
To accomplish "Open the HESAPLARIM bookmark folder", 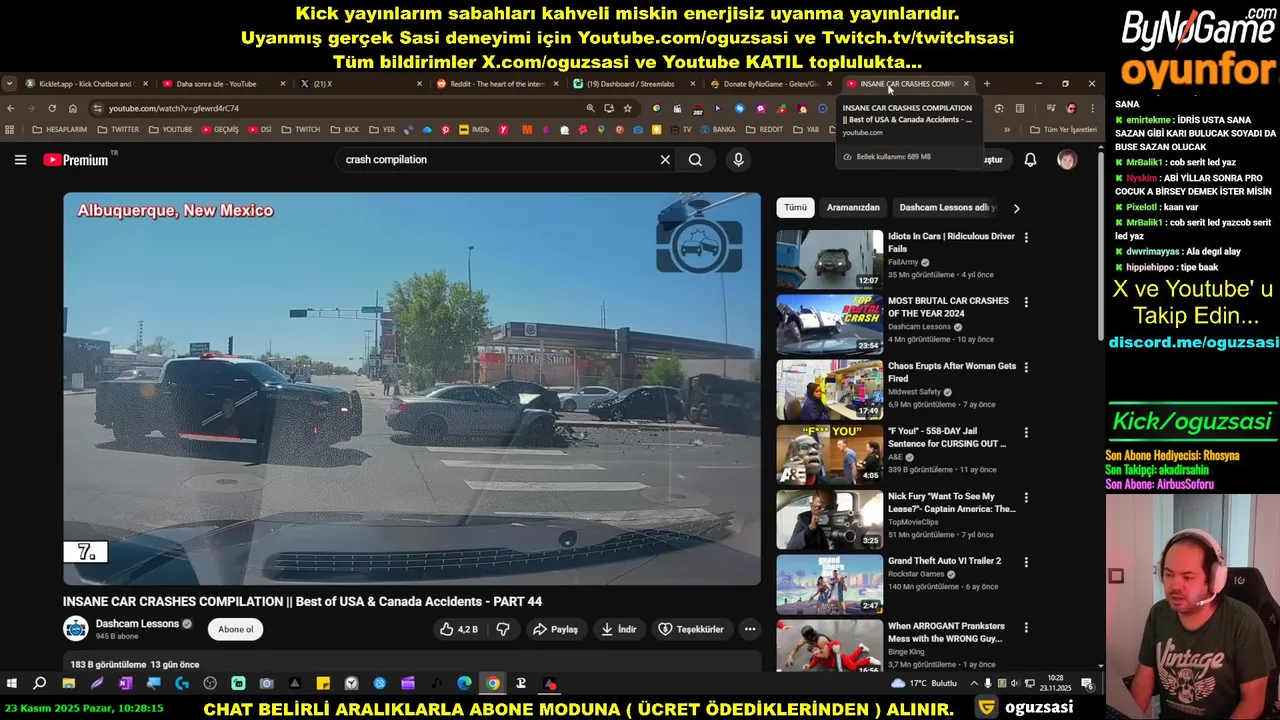I will (x=59, y=129).
